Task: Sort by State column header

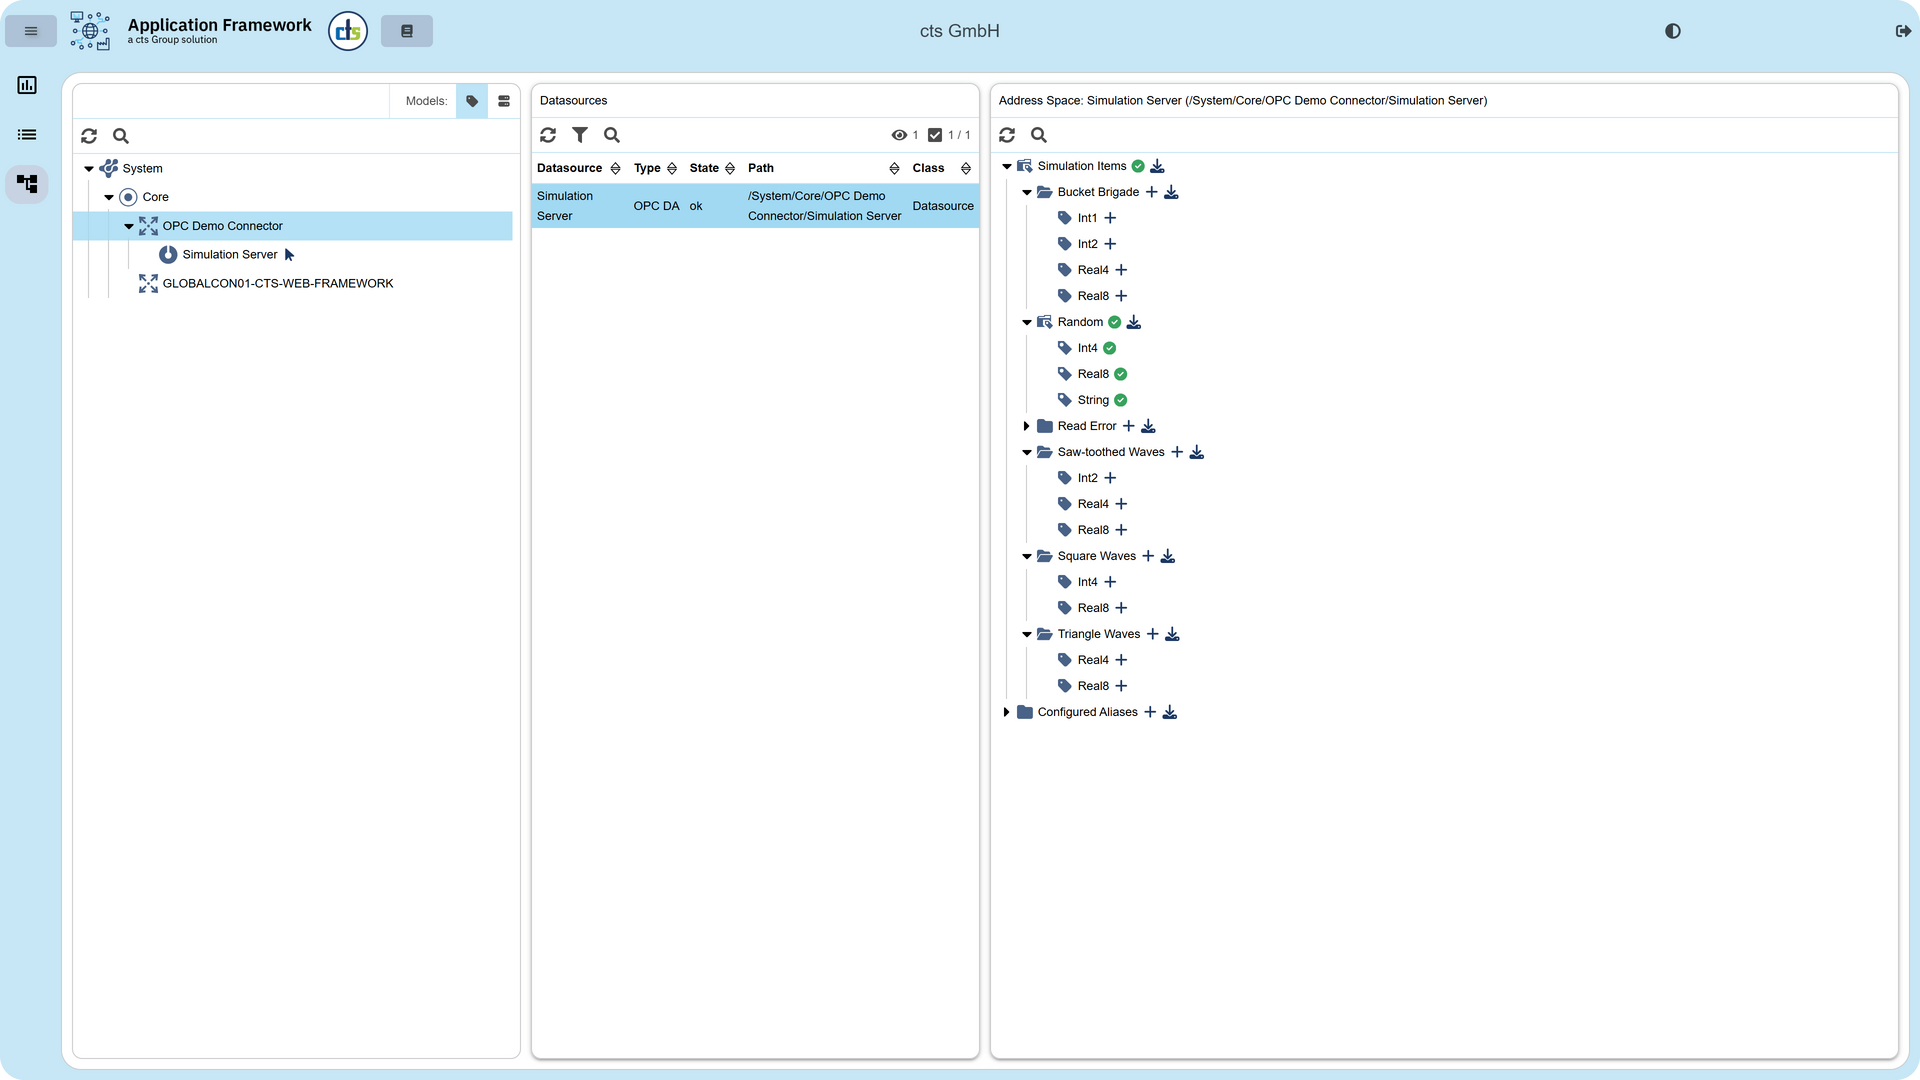Action: click(712, 168)
